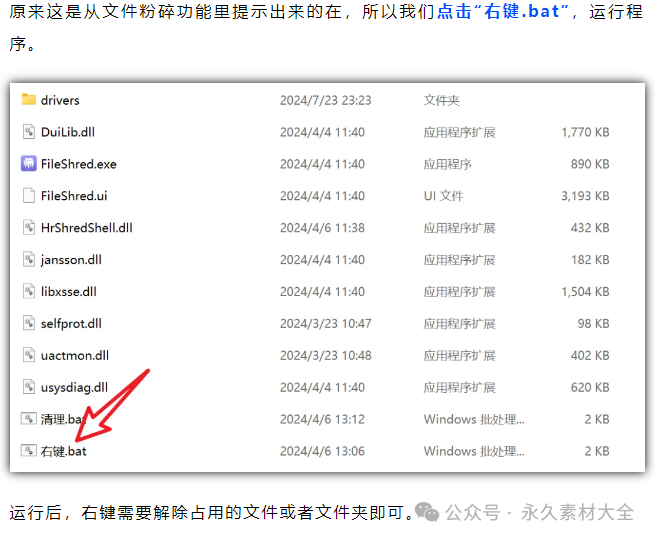
Task: Click the libxsse.dll file icon
Action: click(28, 291)
